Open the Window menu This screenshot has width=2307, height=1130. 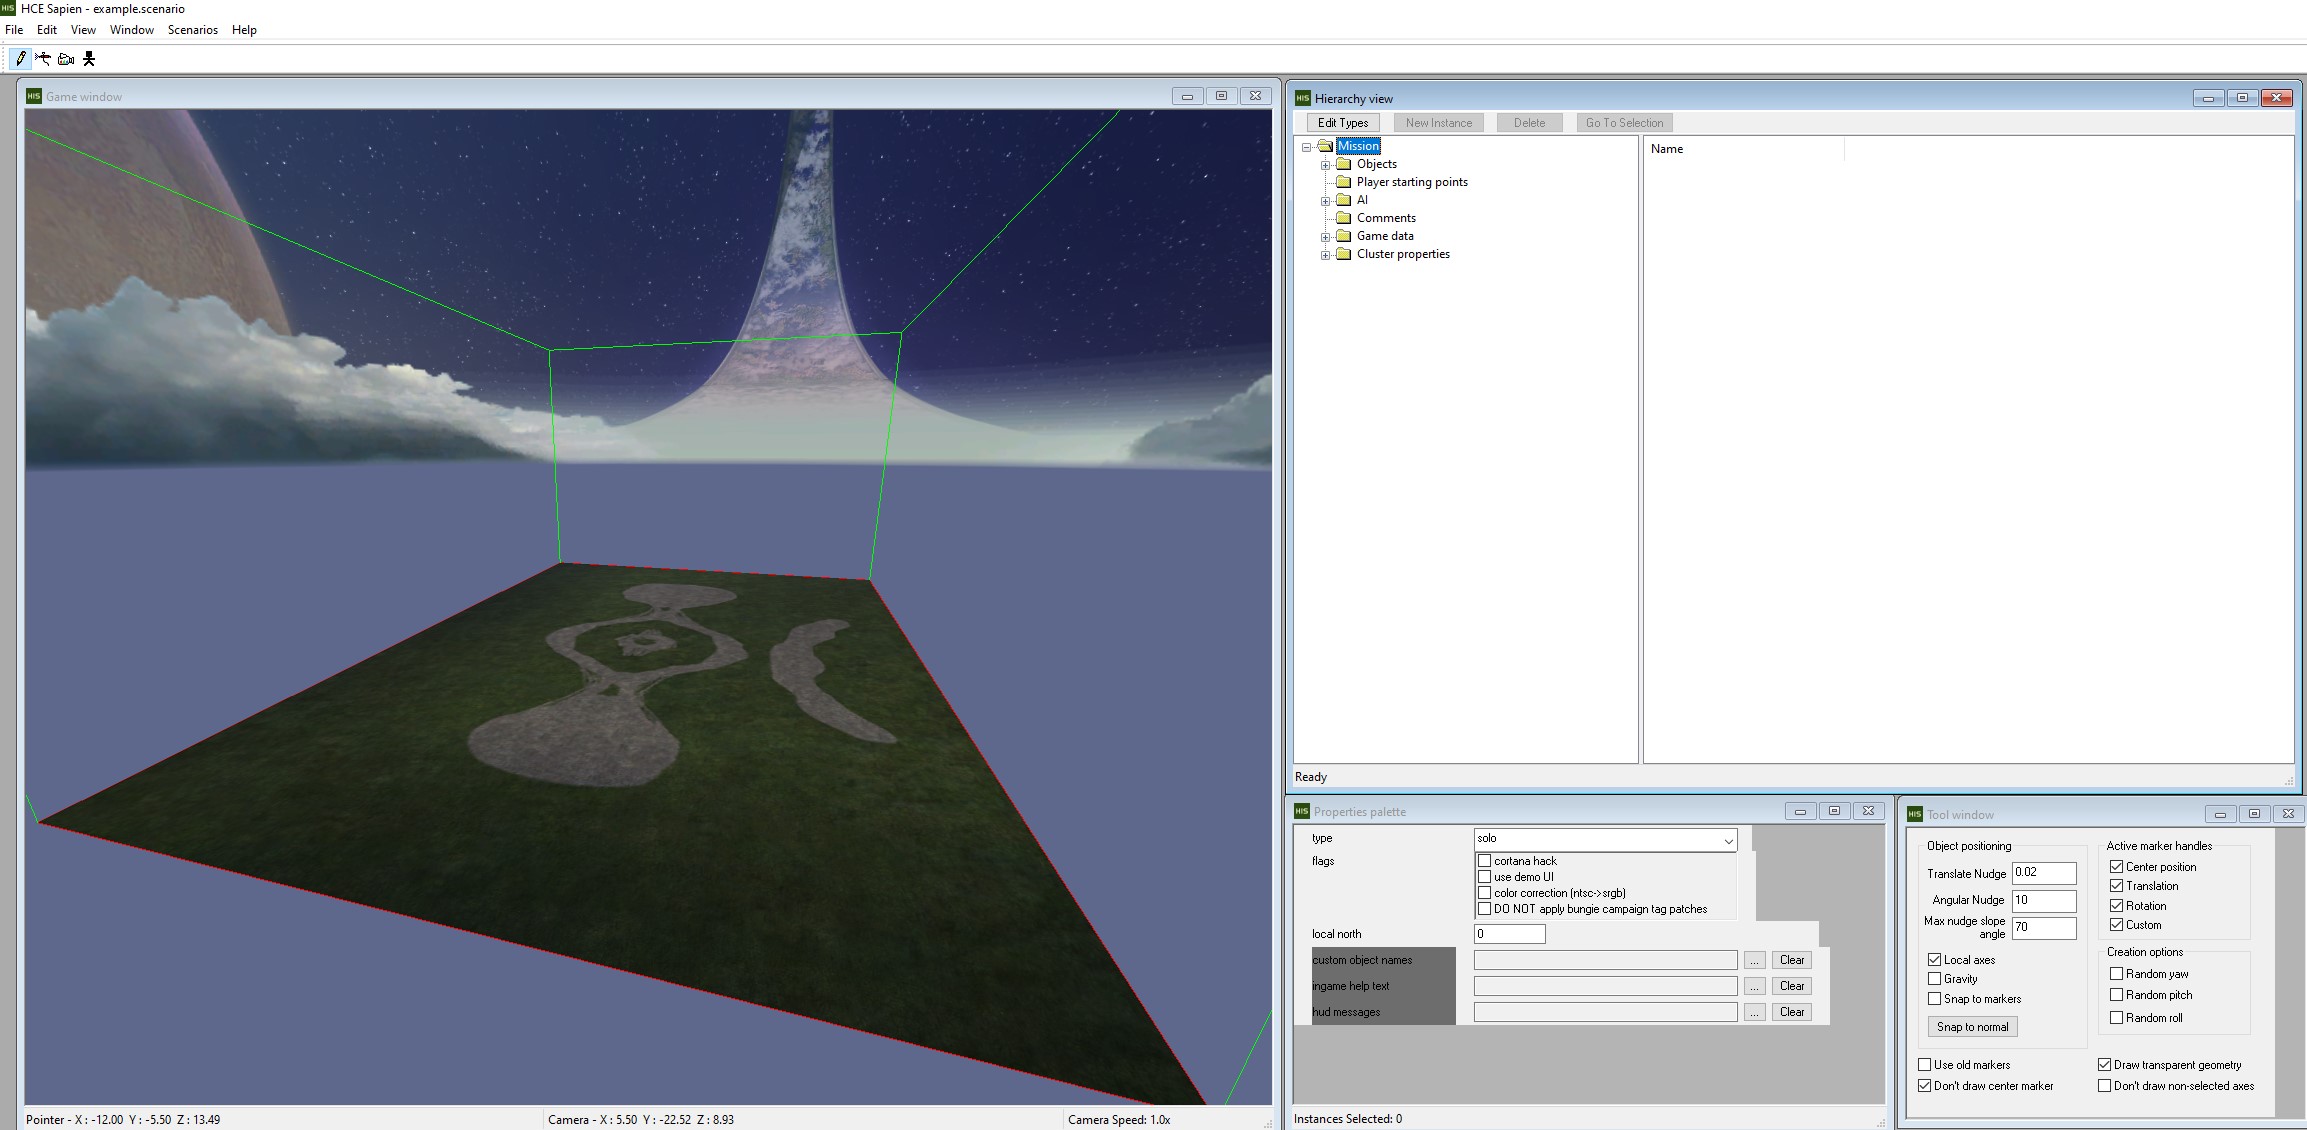(132, 30)
